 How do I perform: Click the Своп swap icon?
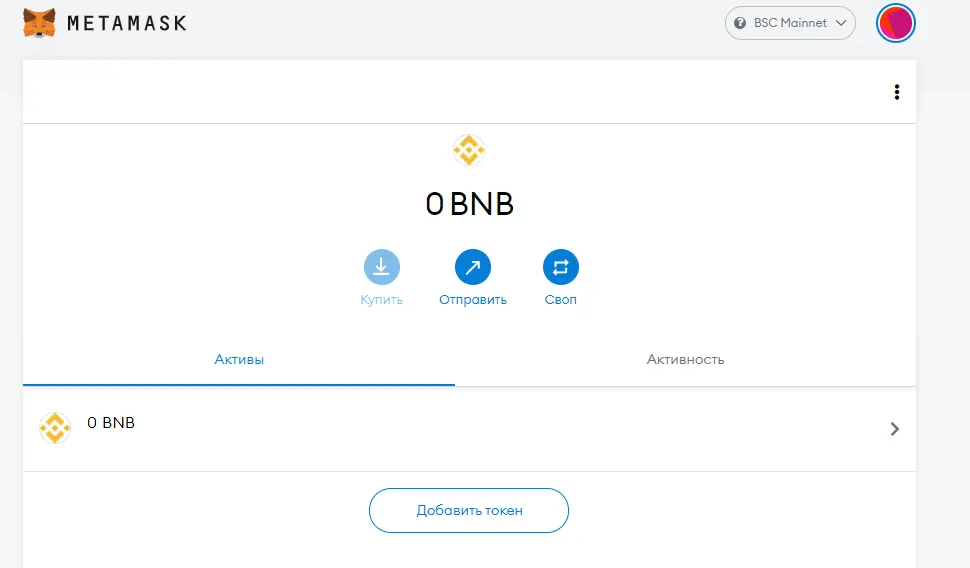pos(560,267)
